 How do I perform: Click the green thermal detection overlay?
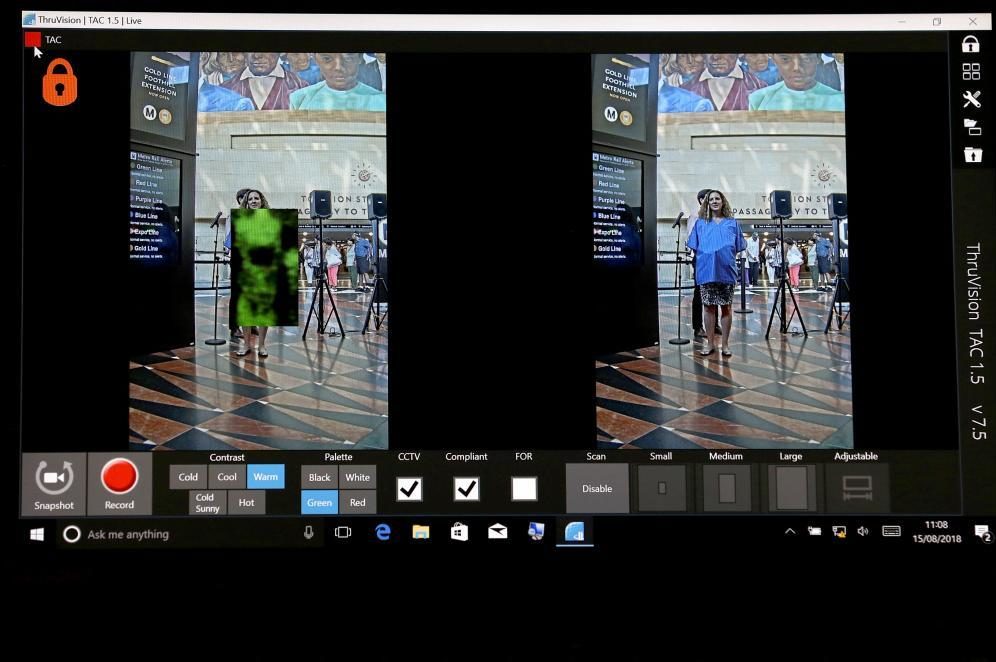click(x=264, y=267)
